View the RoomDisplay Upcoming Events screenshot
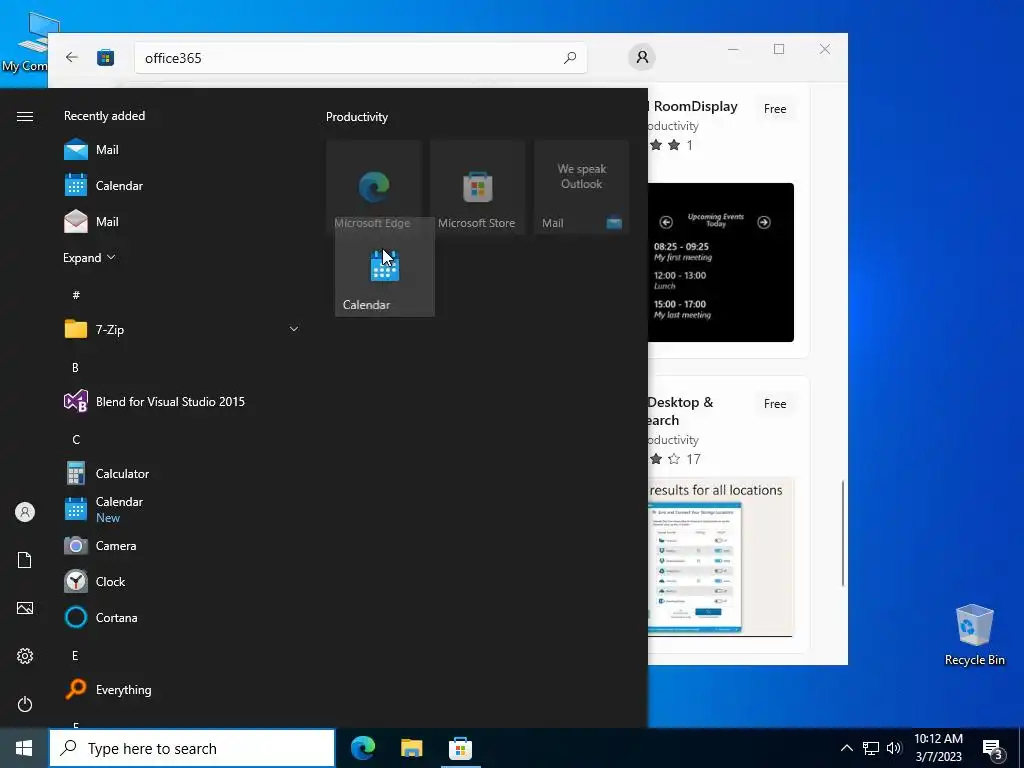This screenshot has height=768, width=1024. 721,262
